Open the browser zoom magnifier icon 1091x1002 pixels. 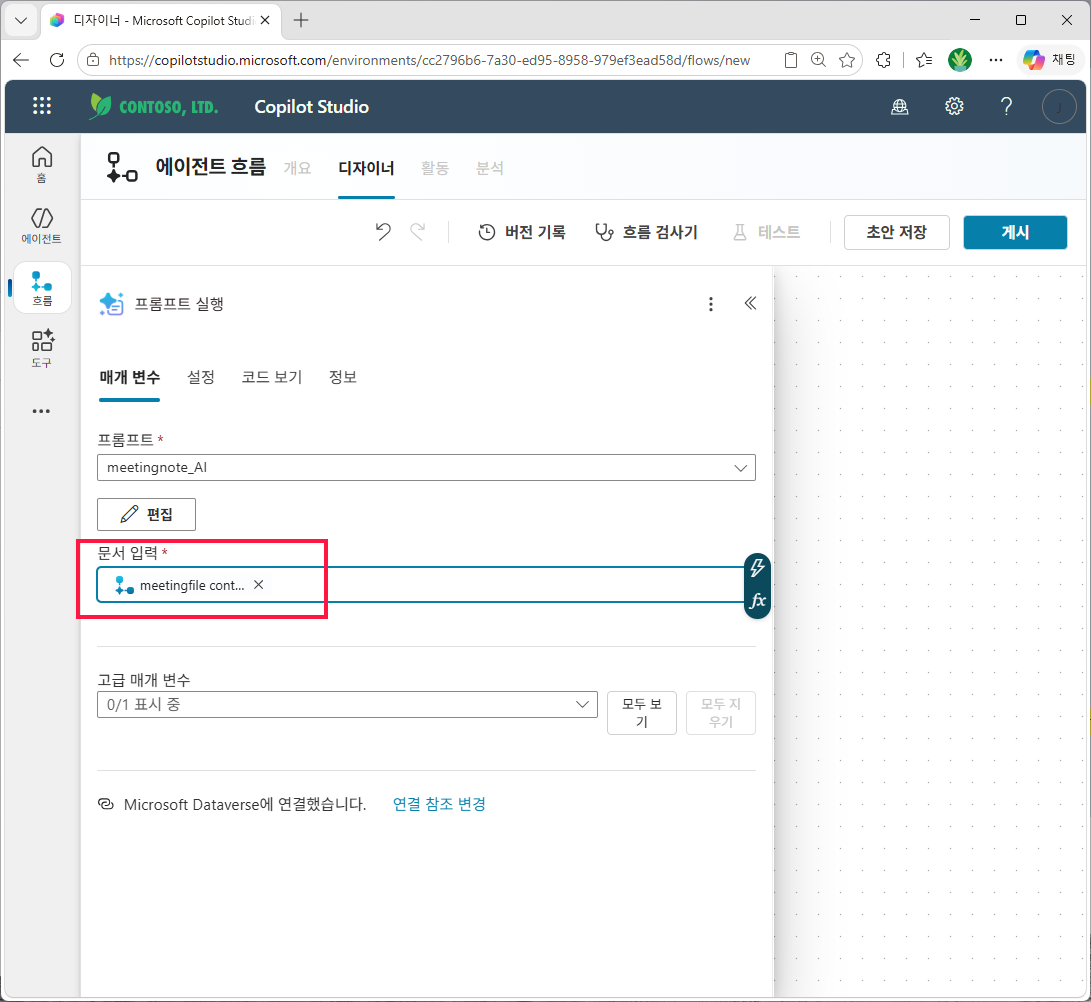[x=818, y=60]
